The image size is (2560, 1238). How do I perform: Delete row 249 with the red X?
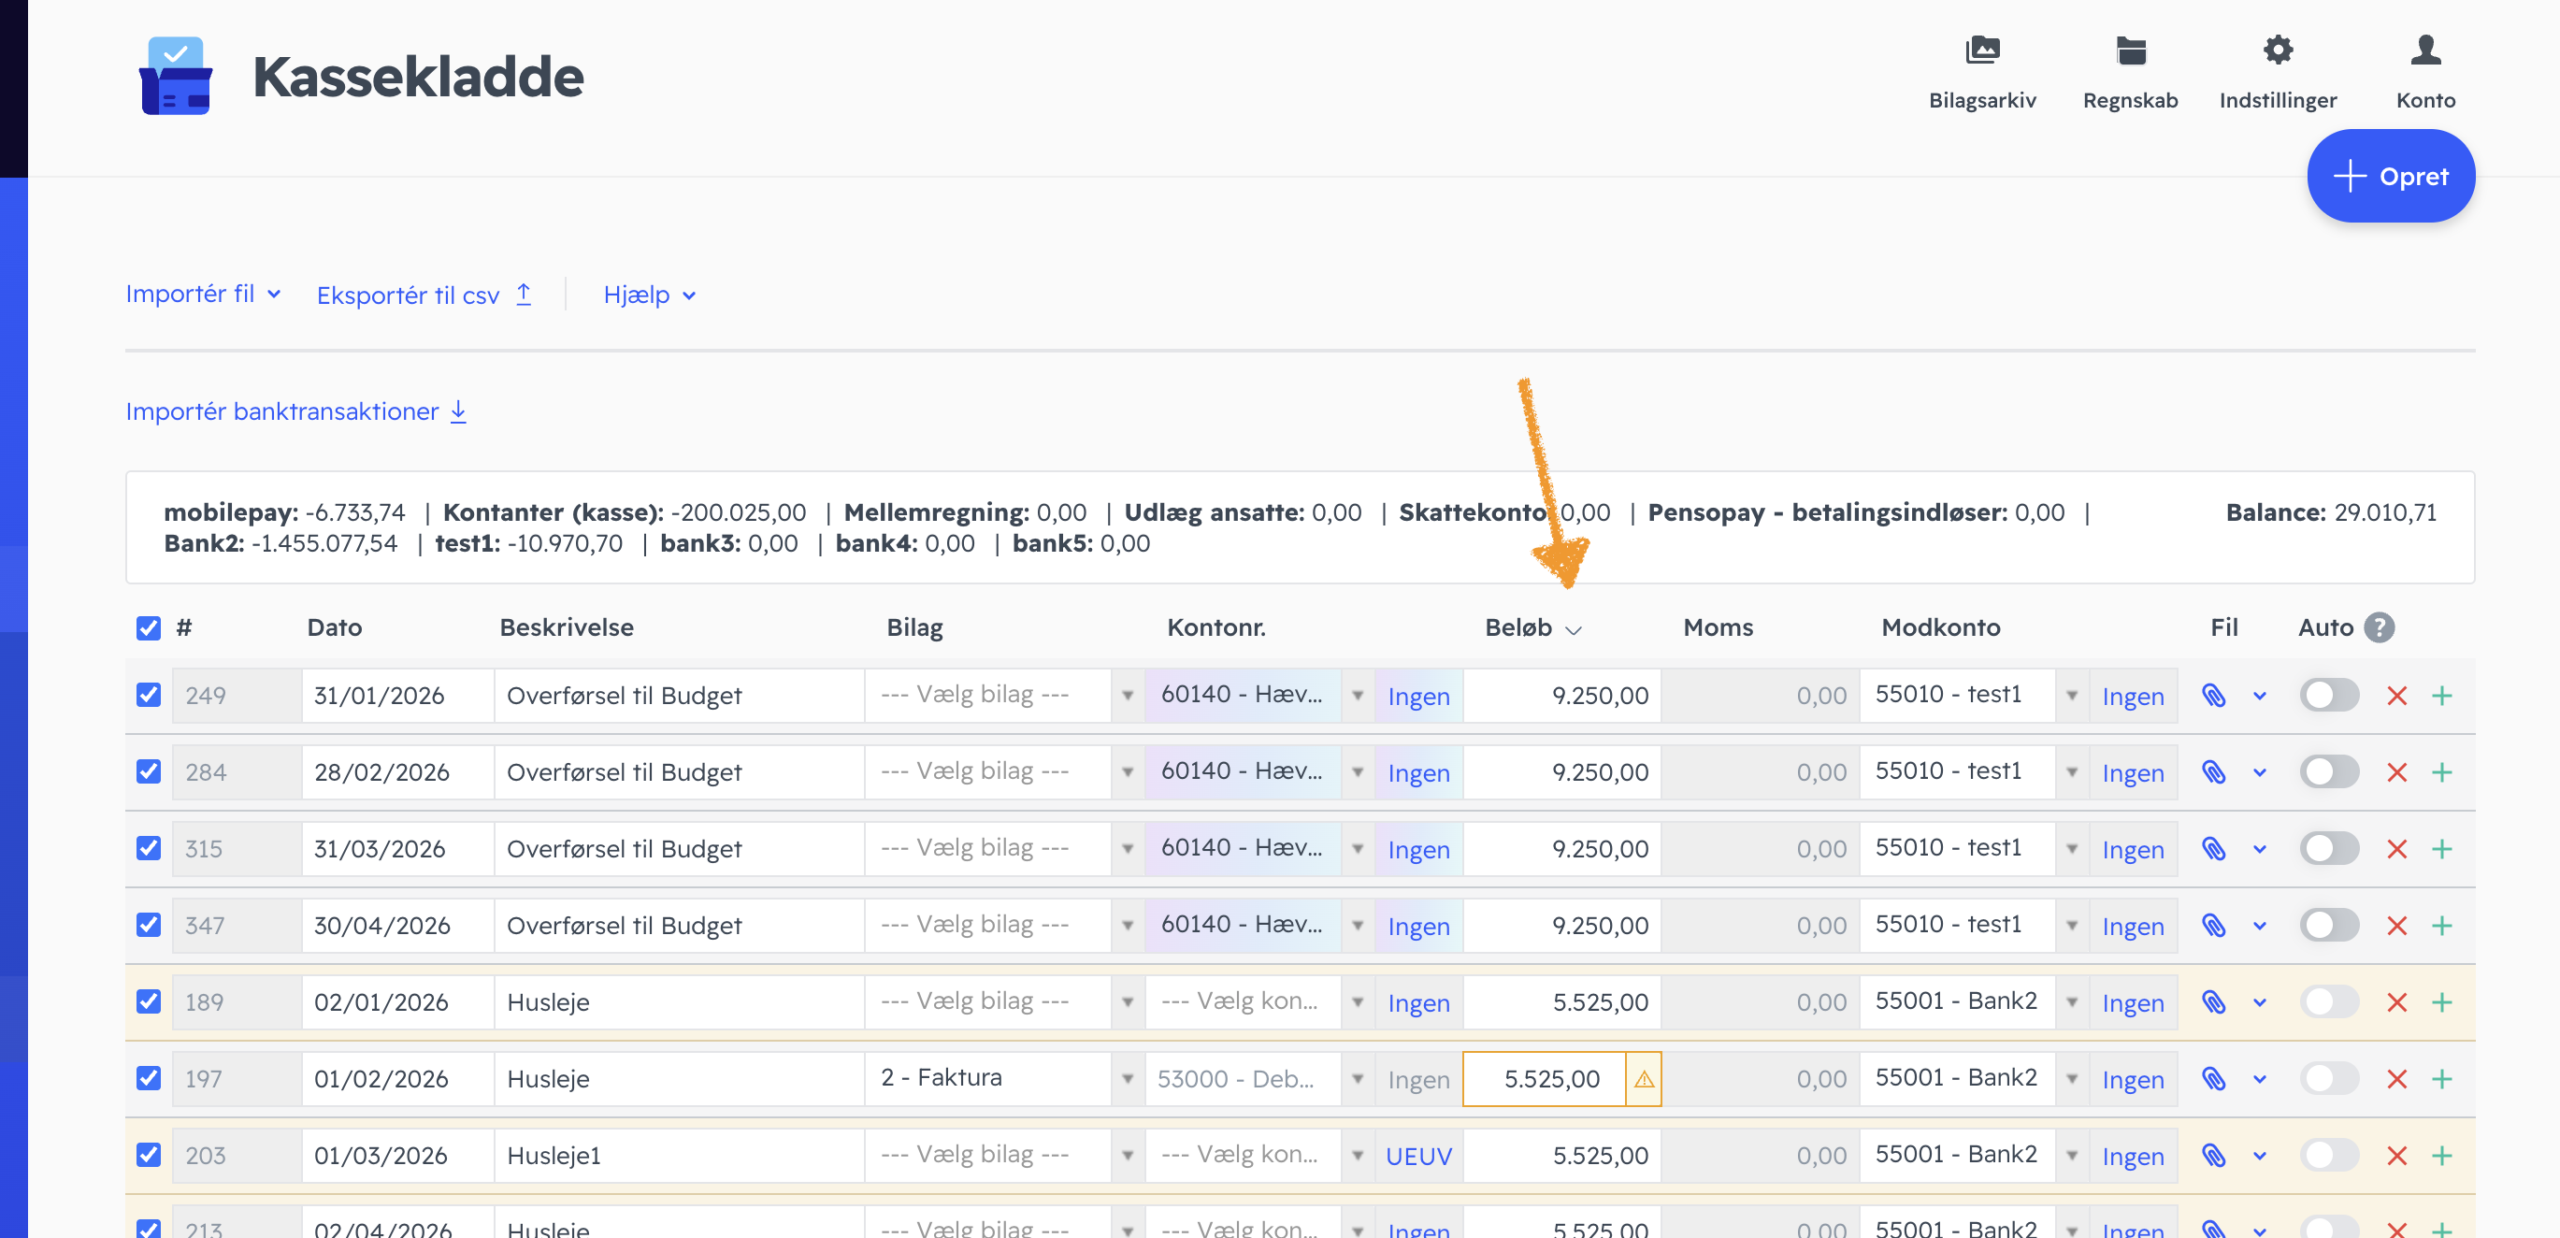(x=2397, y=696)
